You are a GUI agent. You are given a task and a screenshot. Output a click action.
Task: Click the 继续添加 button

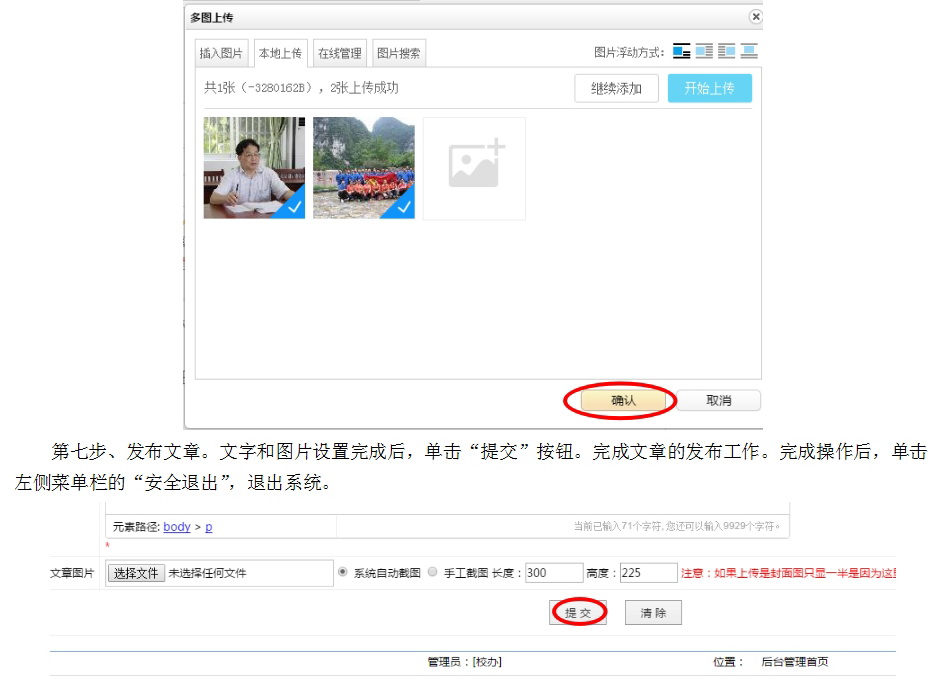pos(616,89)
